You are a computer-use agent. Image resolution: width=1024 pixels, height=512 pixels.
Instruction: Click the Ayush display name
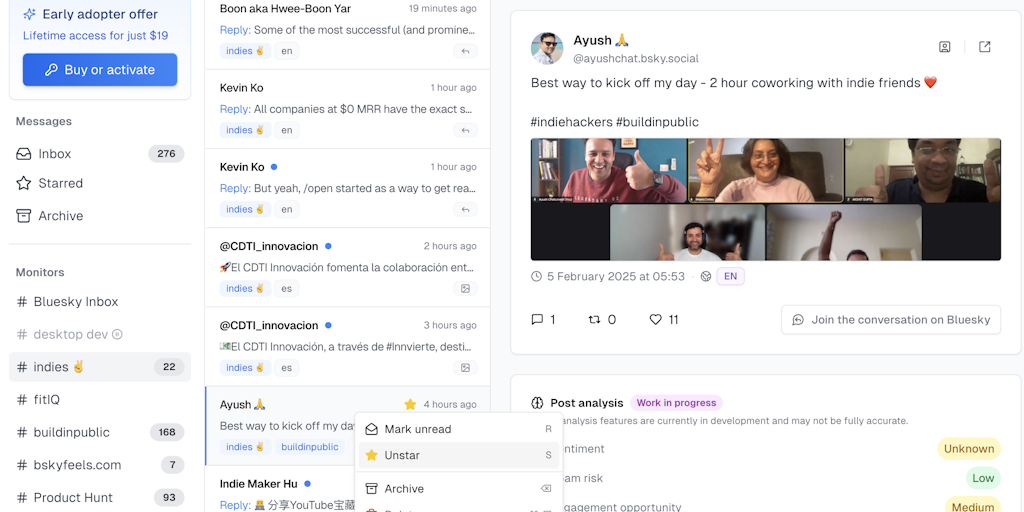pos(601,40)
